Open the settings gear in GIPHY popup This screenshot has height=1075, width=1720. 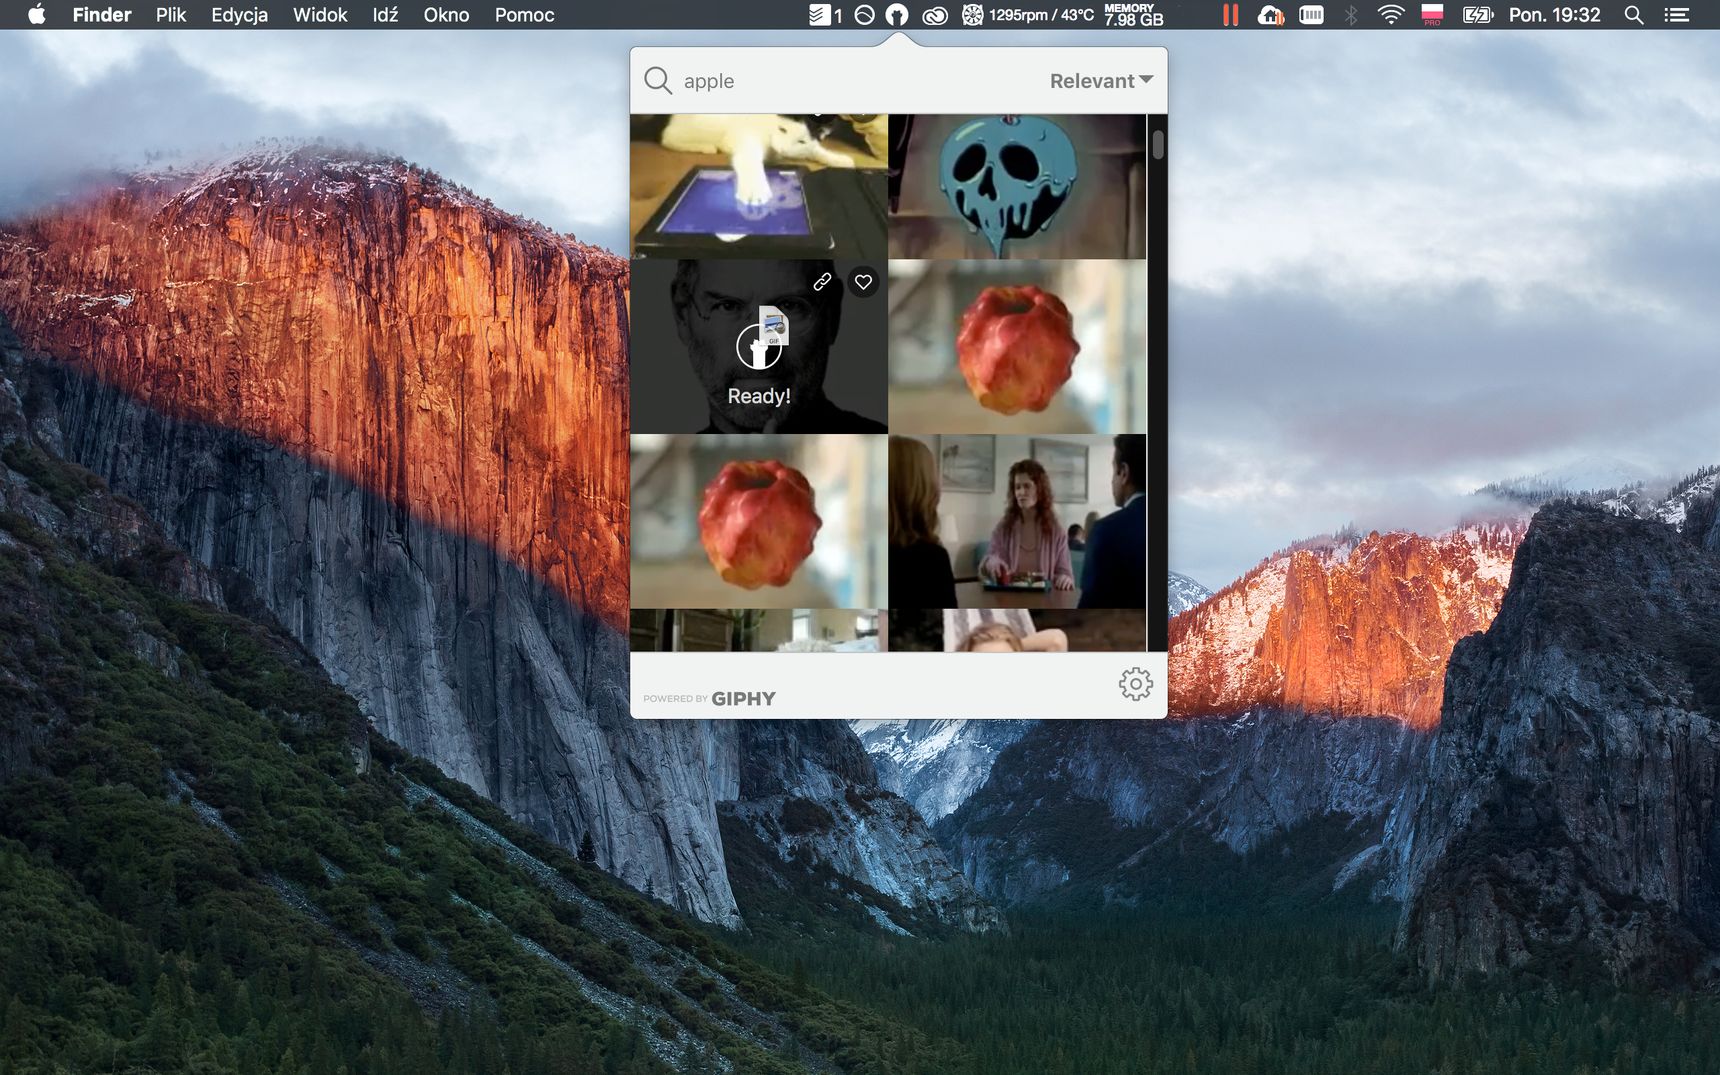pyautogui.click(x=1135, y=684)
